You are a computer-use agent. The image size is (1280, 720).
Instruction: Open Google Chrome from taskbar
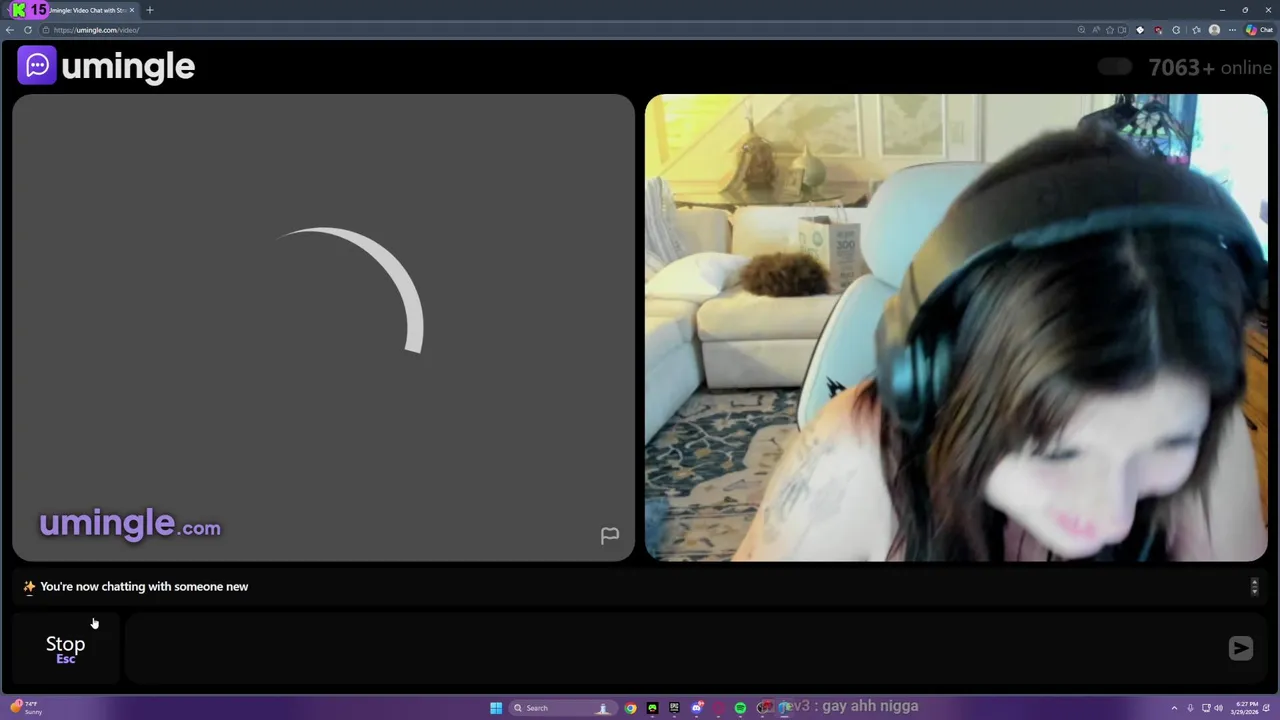point(630,708)
